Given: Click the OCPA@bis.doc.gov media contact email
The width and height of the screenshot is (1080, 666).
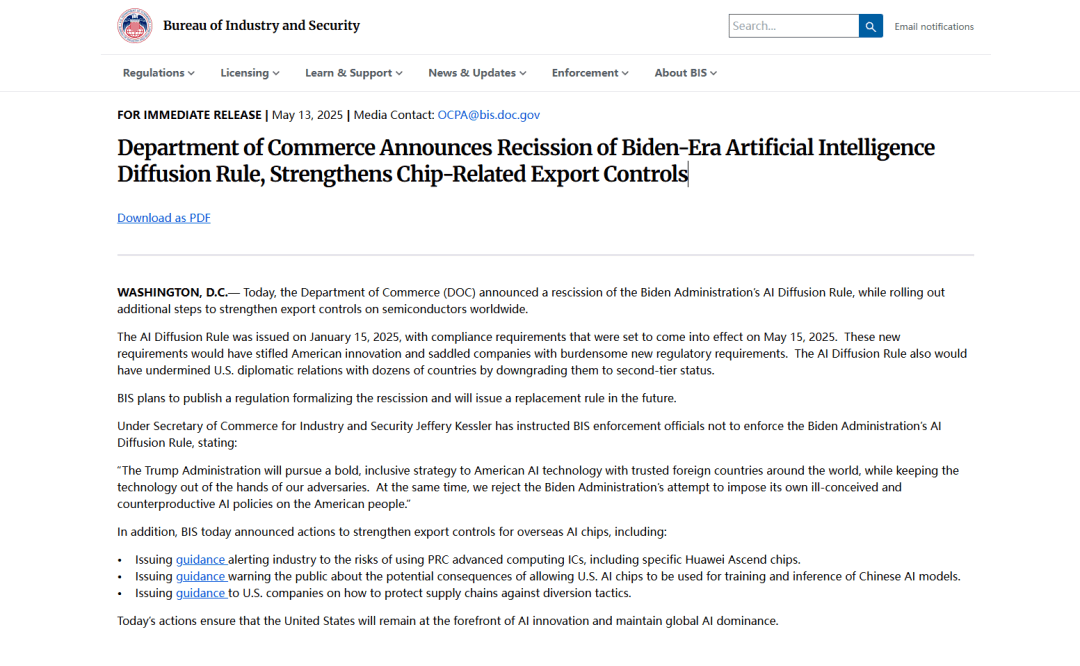Looking at the screenshot, I should click(488, 115).
